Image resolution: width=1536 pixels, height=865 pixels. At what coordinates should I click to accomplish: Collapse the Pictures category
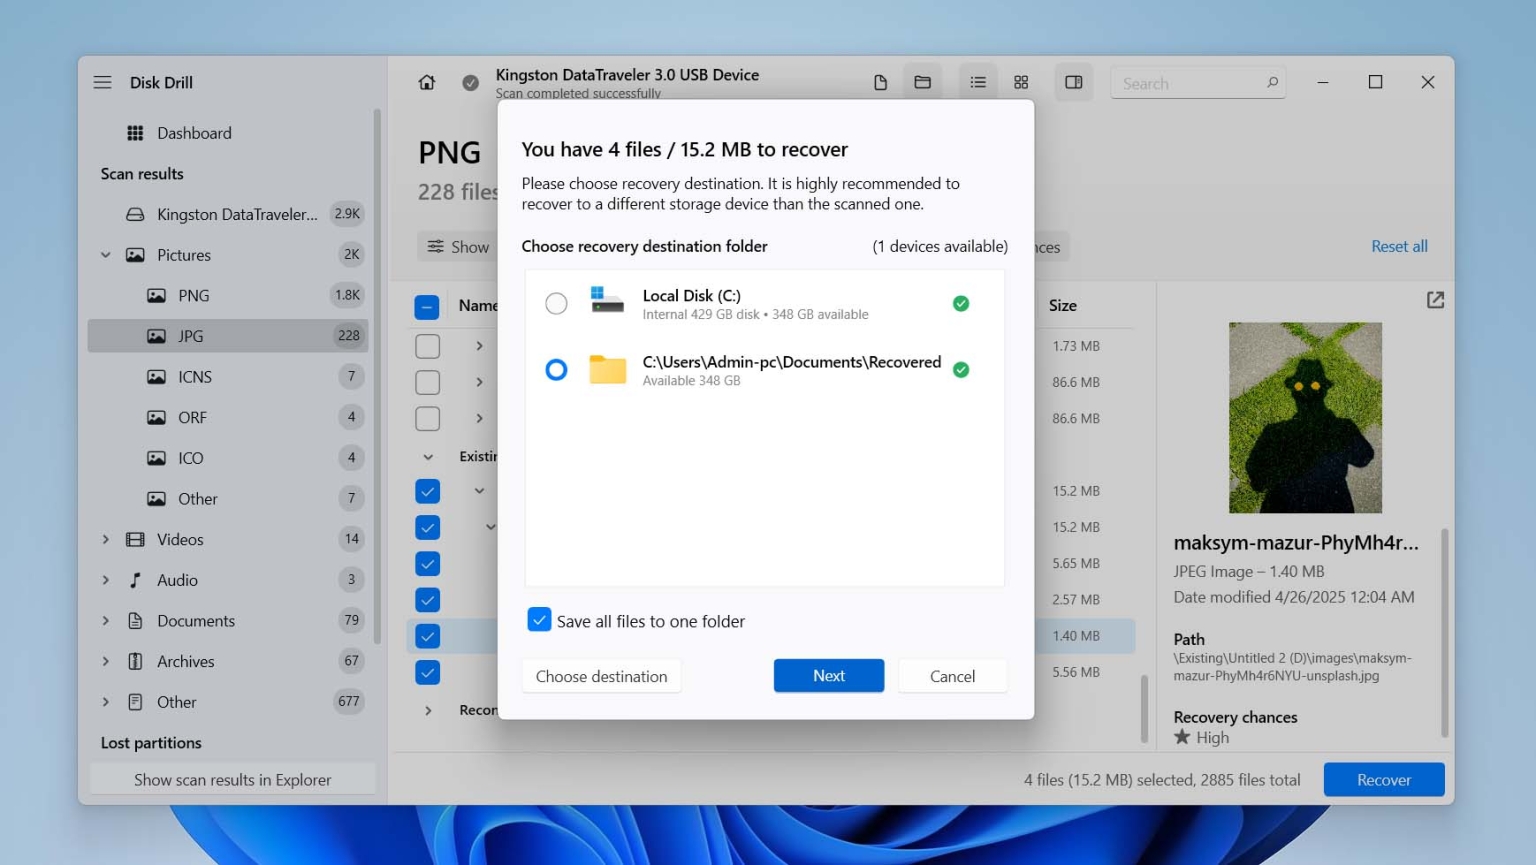106,255
